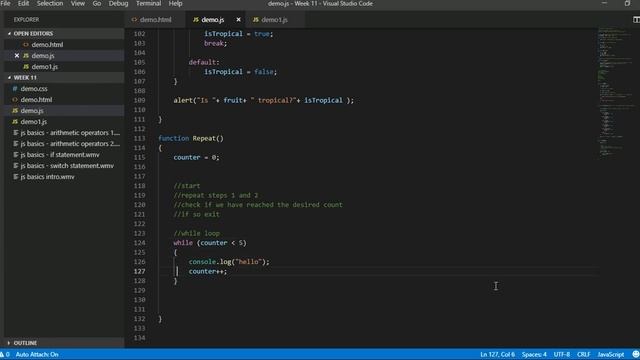640x360 pixels.
Task: Click the split editor icon
Action: click(x=636, y=20)
